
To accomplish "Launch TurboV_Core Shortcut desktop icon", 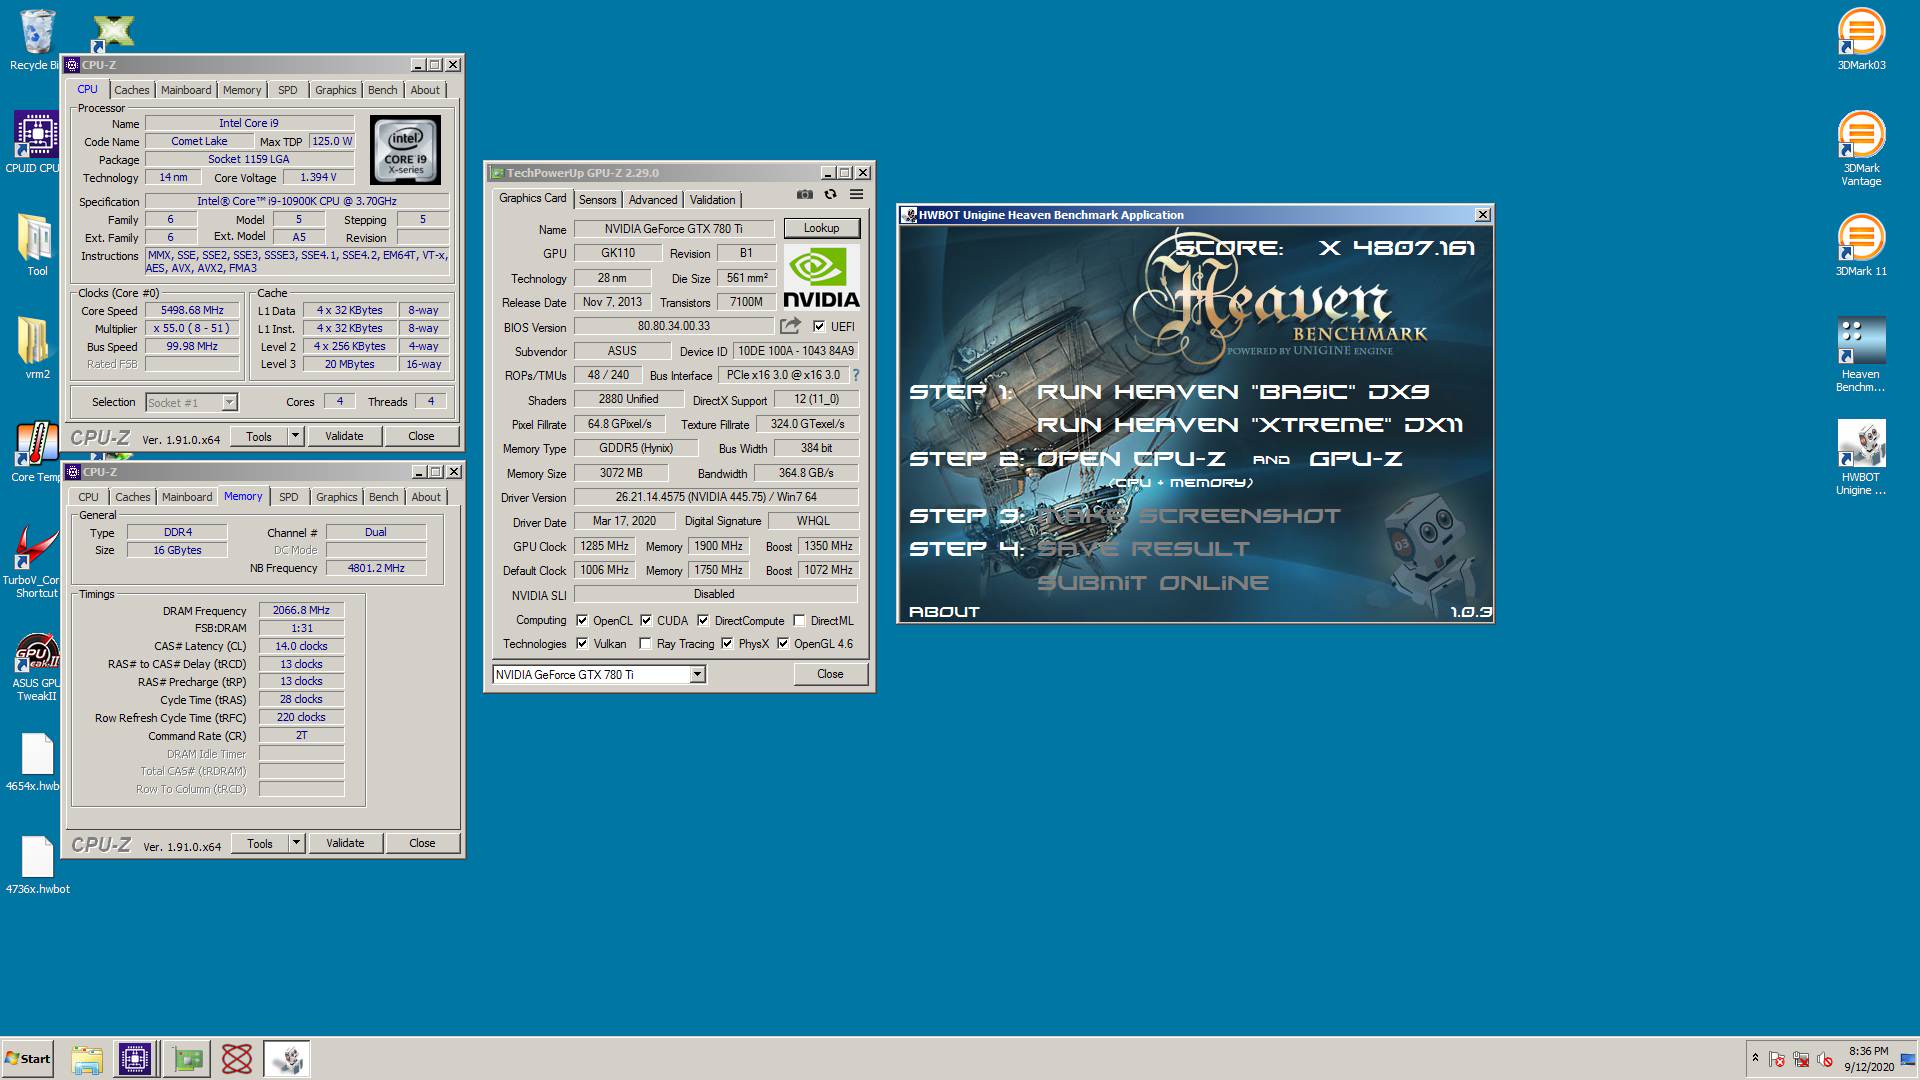I will (x=37, y=560).
